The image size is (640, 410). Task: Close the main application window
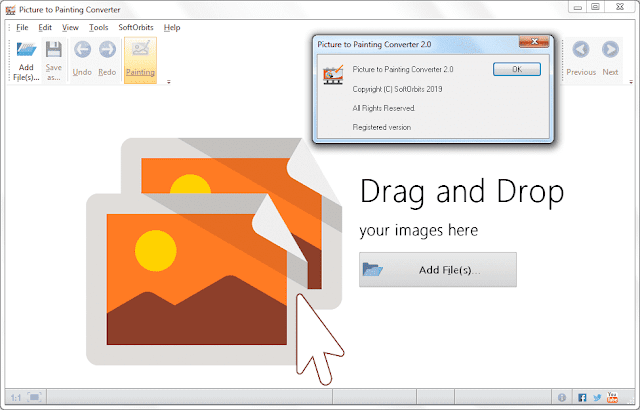(x=620, y=7)
